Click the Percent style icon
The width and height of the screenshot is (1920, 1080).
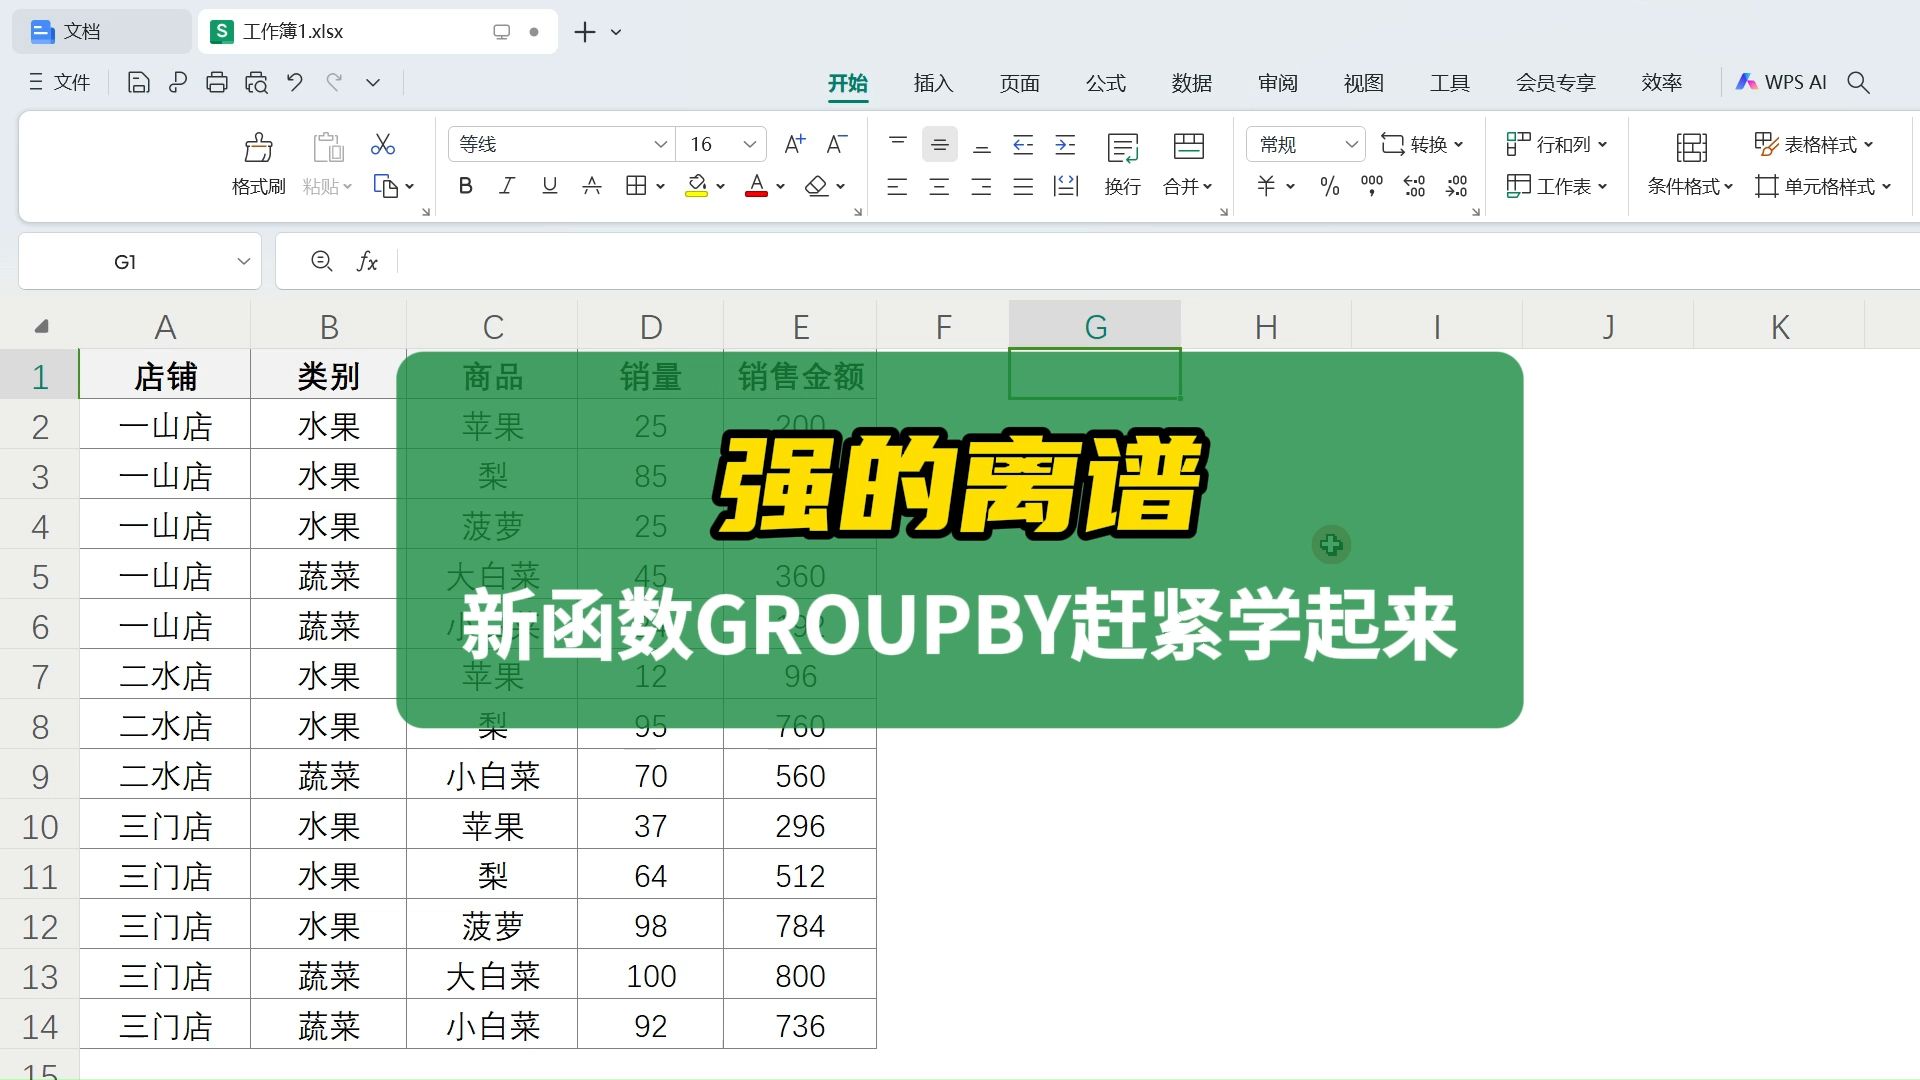(1329, 187)
